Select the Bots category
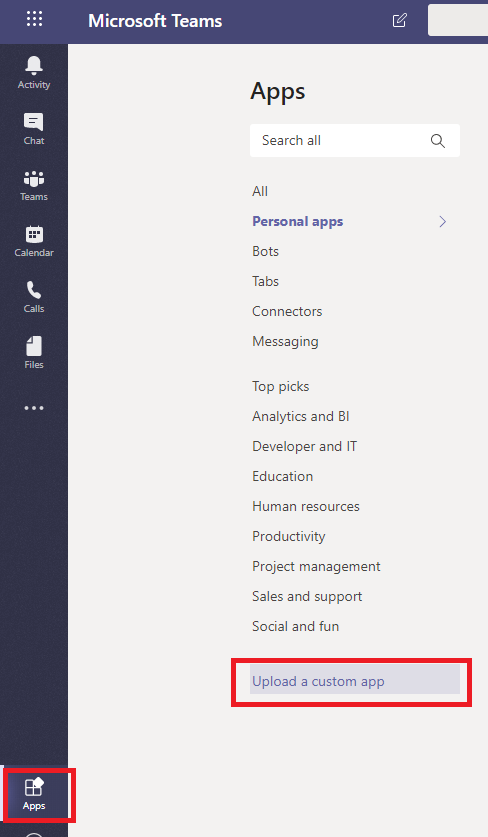488x837 pixels. (265, 251)
